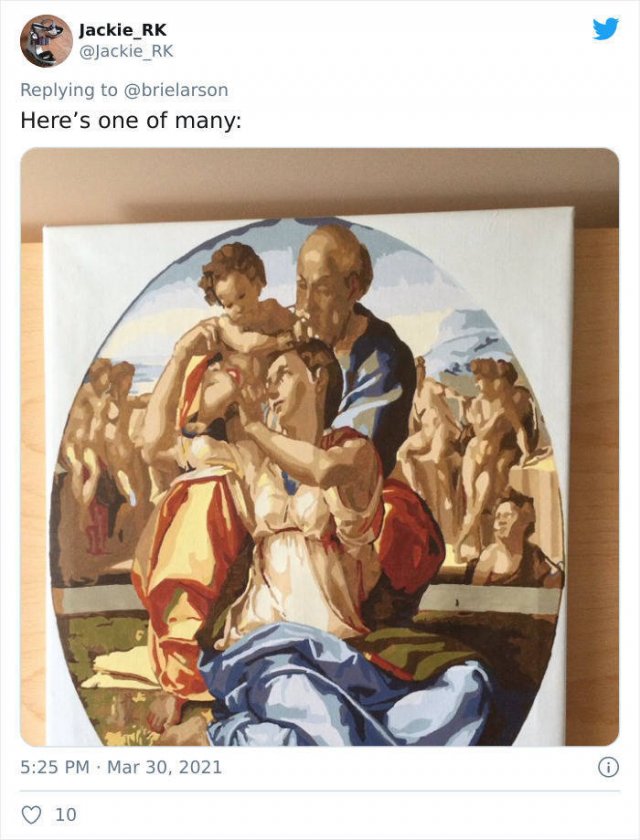Click the 5:25 PM timestamp
The width and height of the screenshot is (640, 840).
click(x=55, y=767)
